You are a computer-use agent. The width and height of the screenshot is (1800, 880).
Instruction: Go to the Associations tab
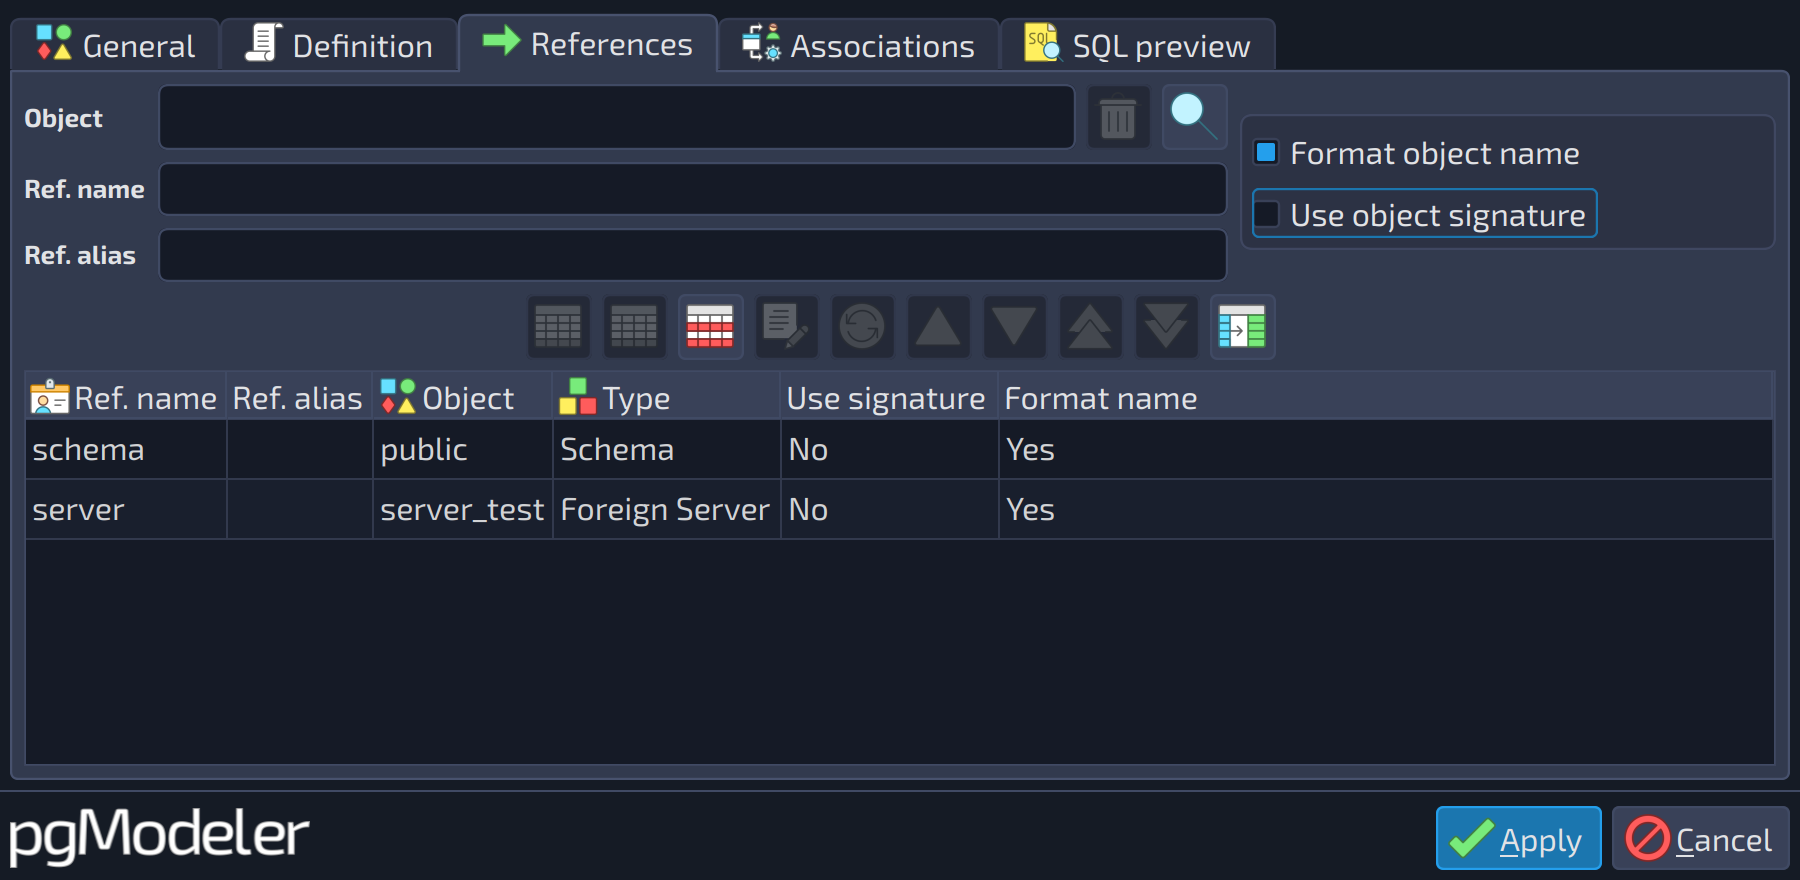[x=859, y=46]
